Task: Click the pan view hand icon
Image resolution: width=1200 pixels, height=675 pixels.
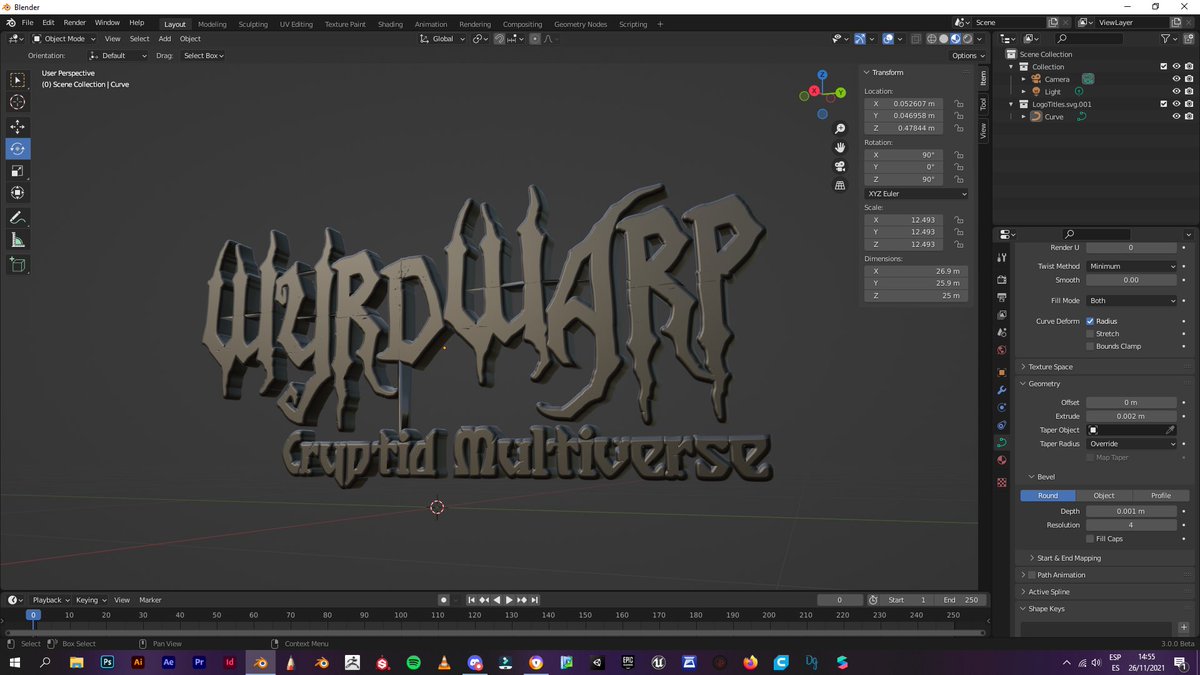Action: click(840, 147)
